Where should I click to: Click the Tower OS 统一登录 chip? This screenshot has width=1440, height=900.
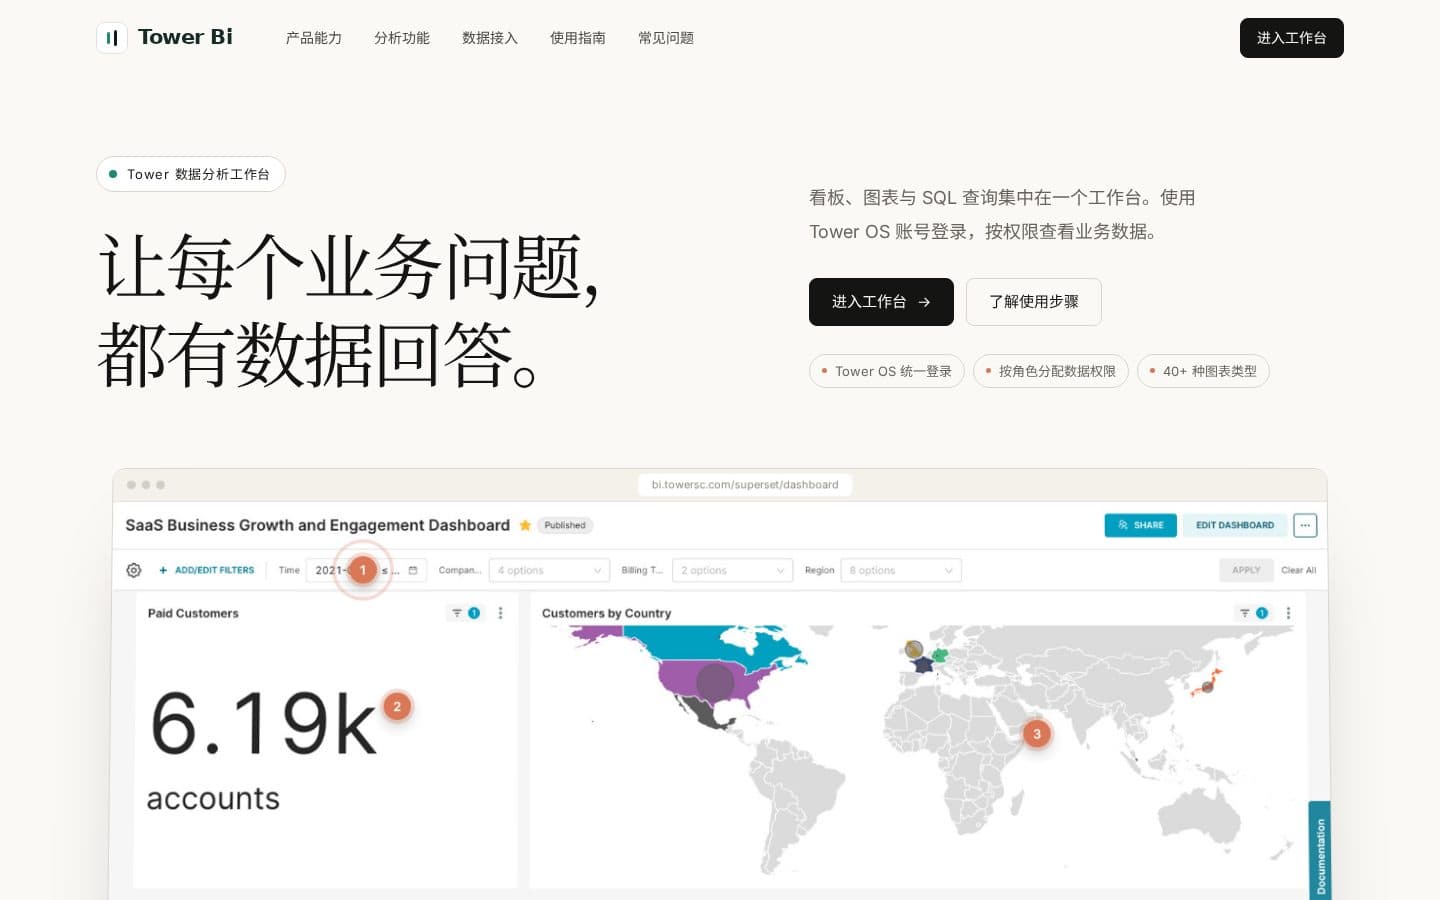[x=887, y=371]
